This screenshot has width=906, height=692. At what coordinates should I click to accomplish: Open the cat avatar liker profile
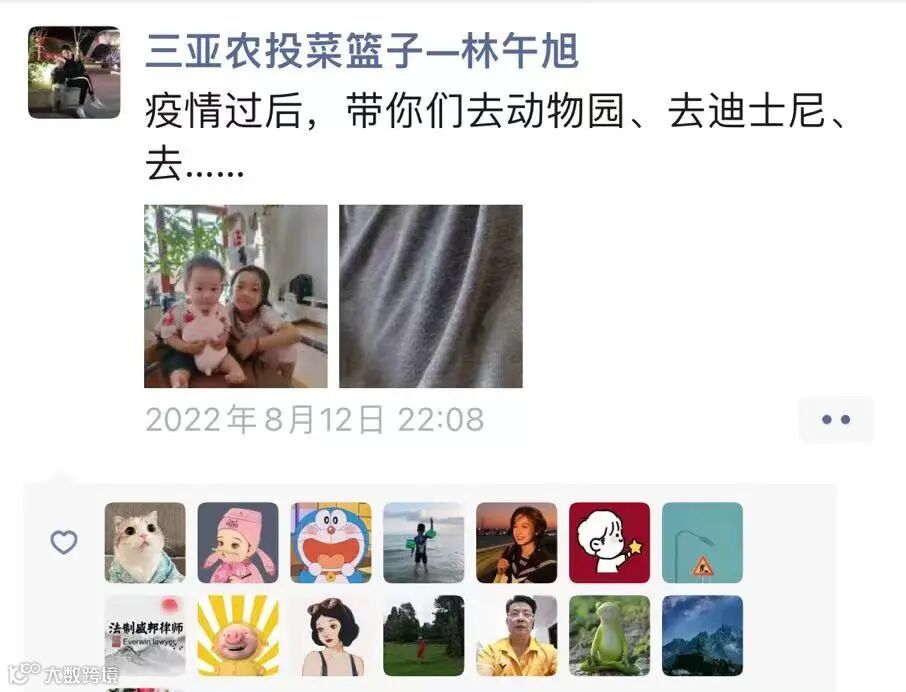[x=145, y=542]
